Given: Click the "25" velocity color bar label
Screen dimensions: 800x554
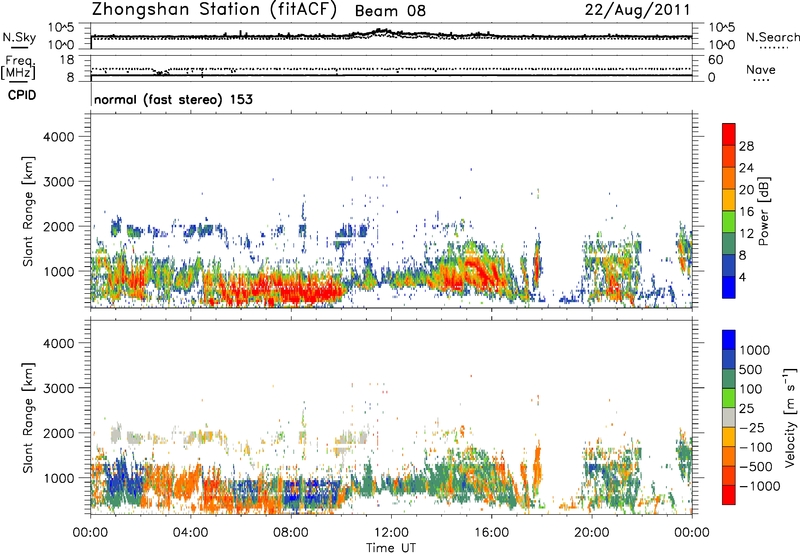Looking at the screenshot, I should [x=747, y=409].
